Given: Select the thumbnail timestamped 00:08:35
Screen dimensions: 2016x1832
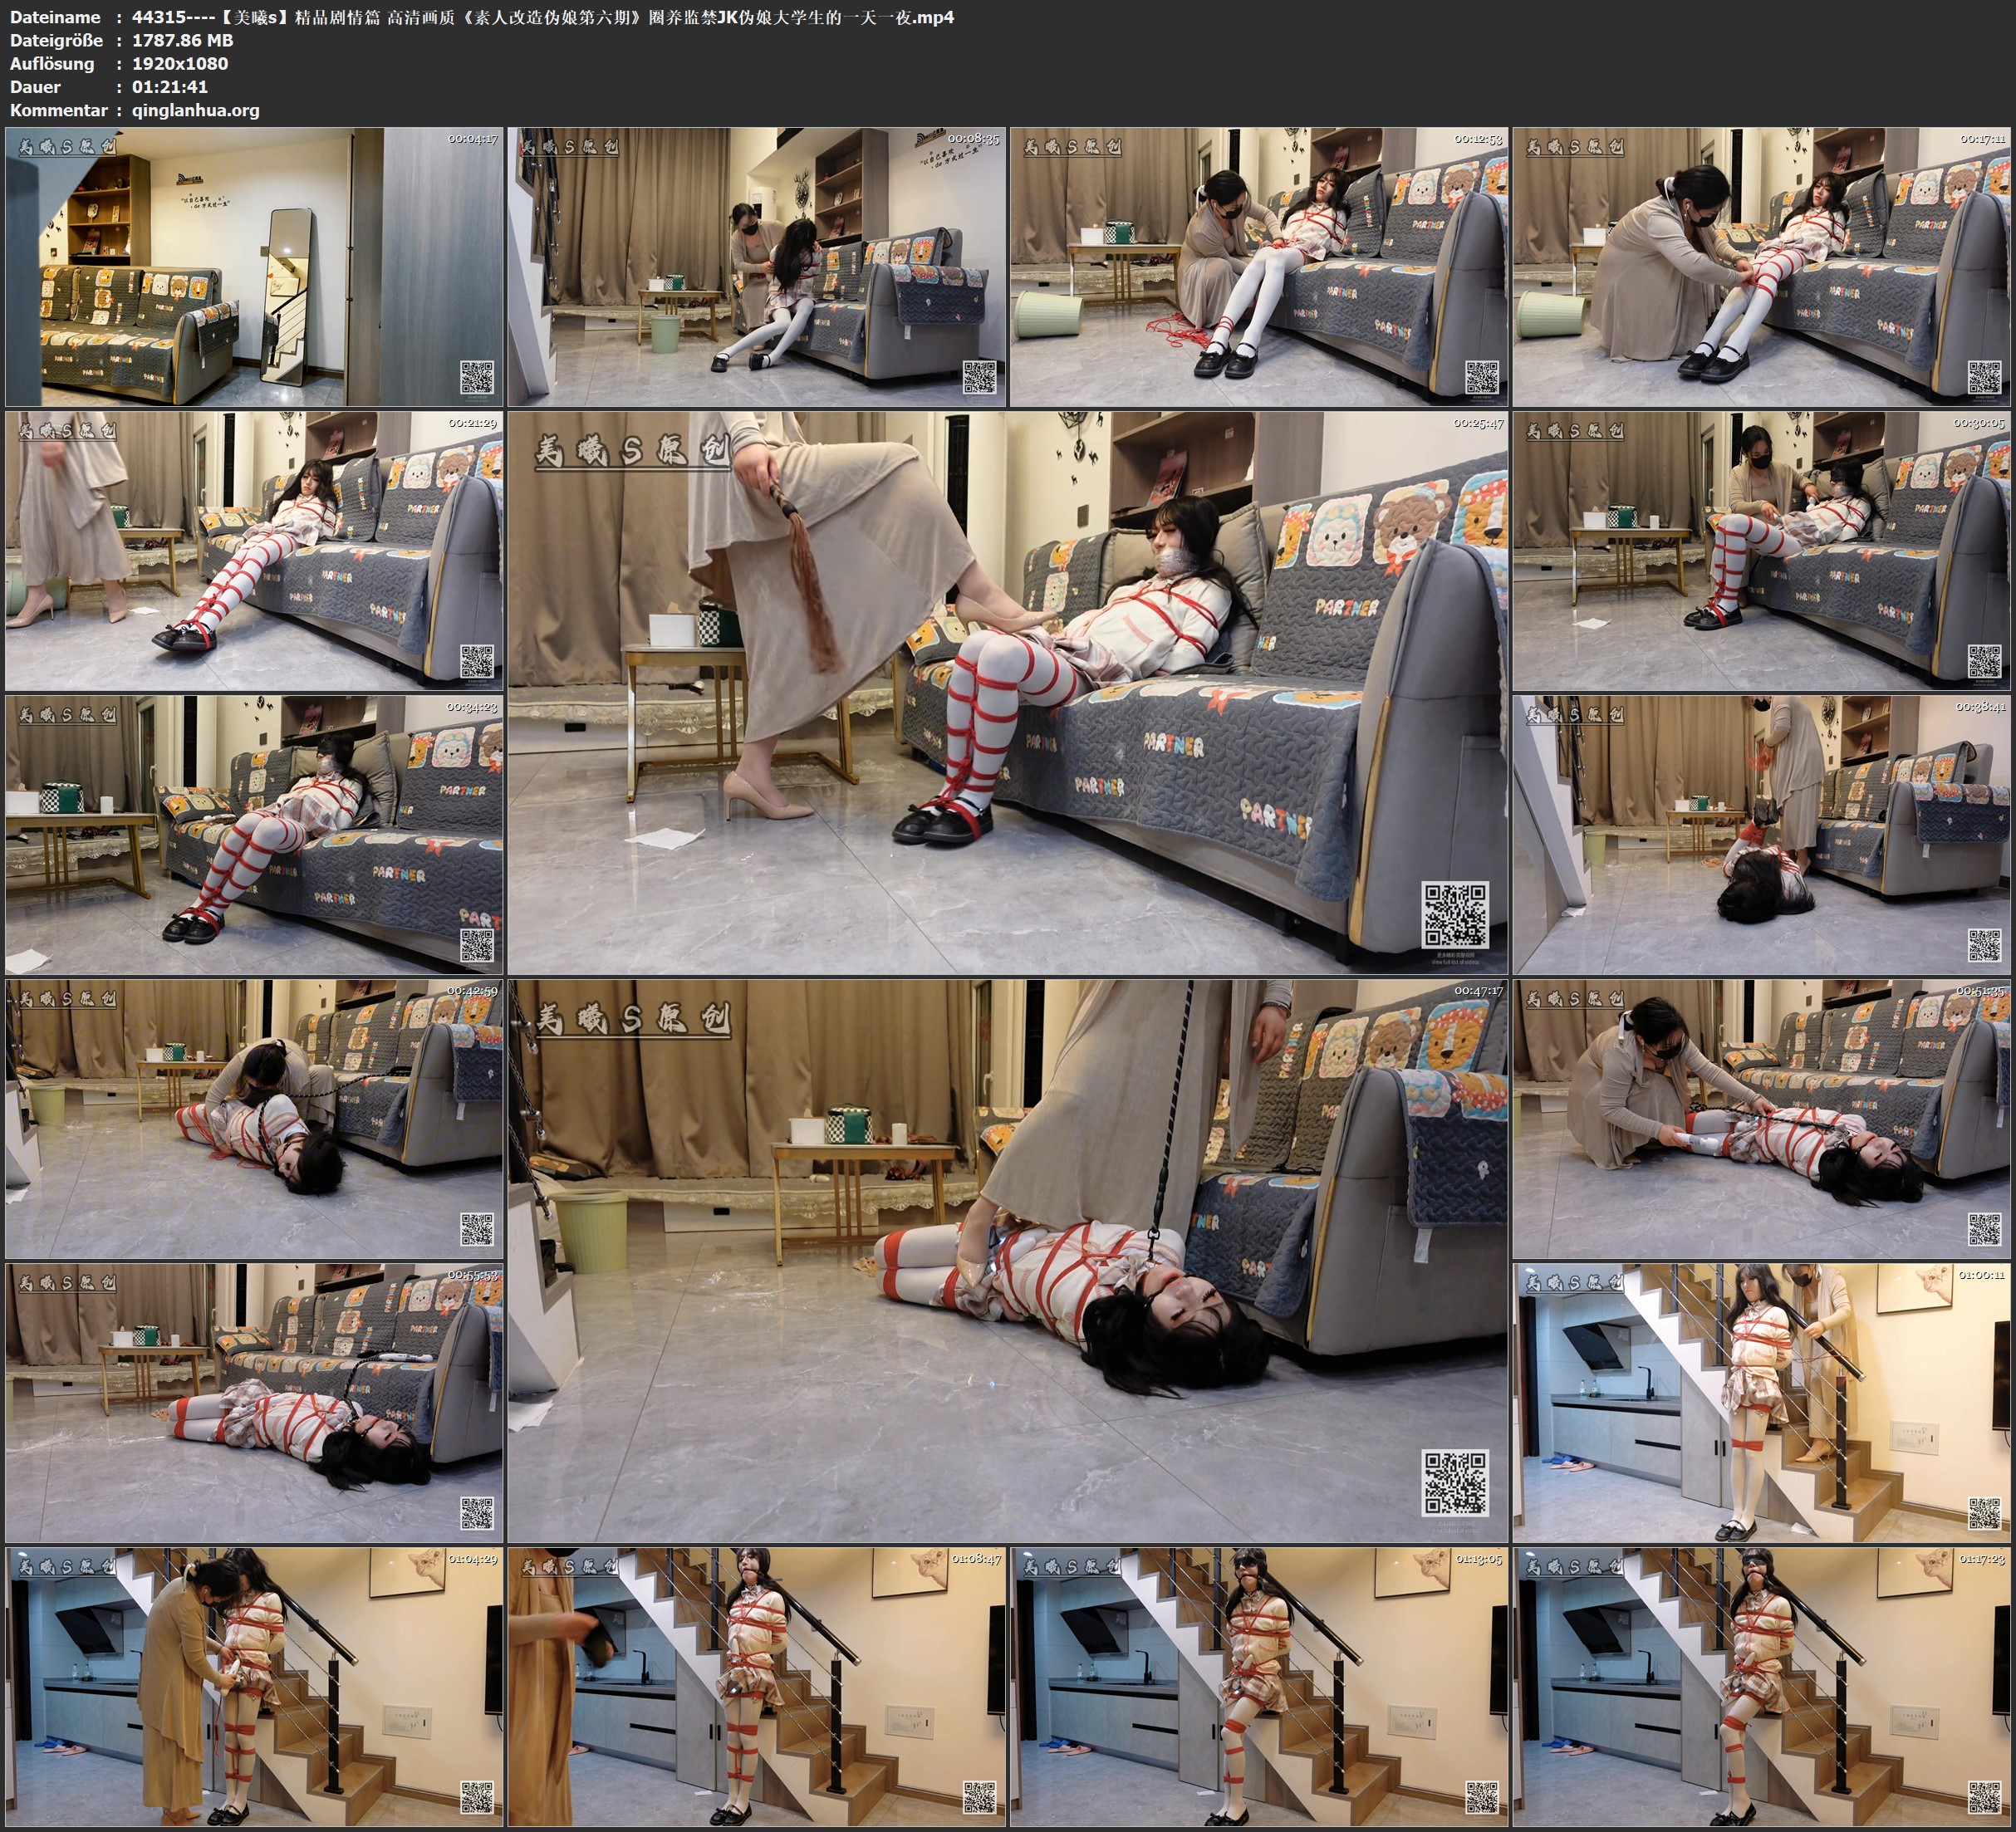Looking at the screenshot, I should click(x=756, y=266).
